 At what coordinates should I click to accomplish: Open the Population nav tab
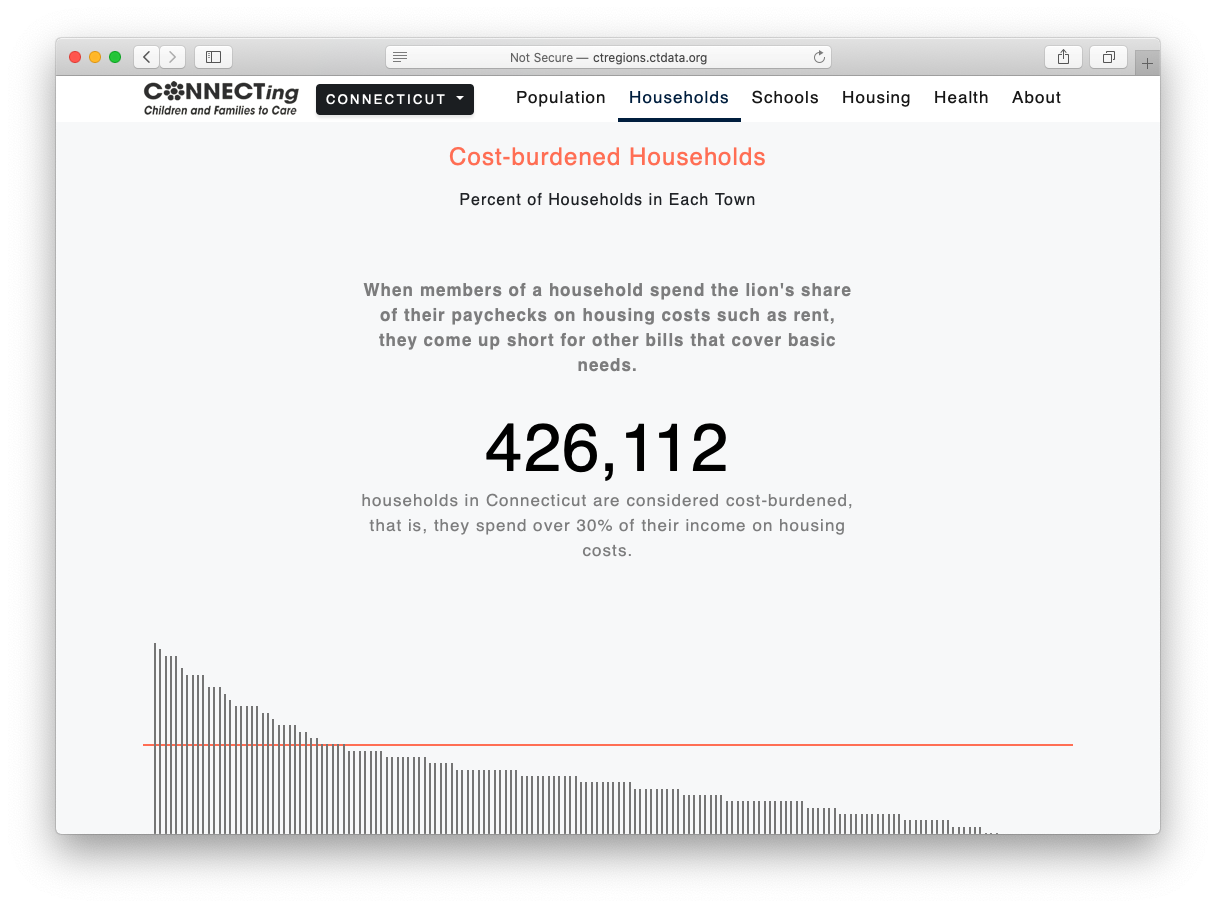561,97
